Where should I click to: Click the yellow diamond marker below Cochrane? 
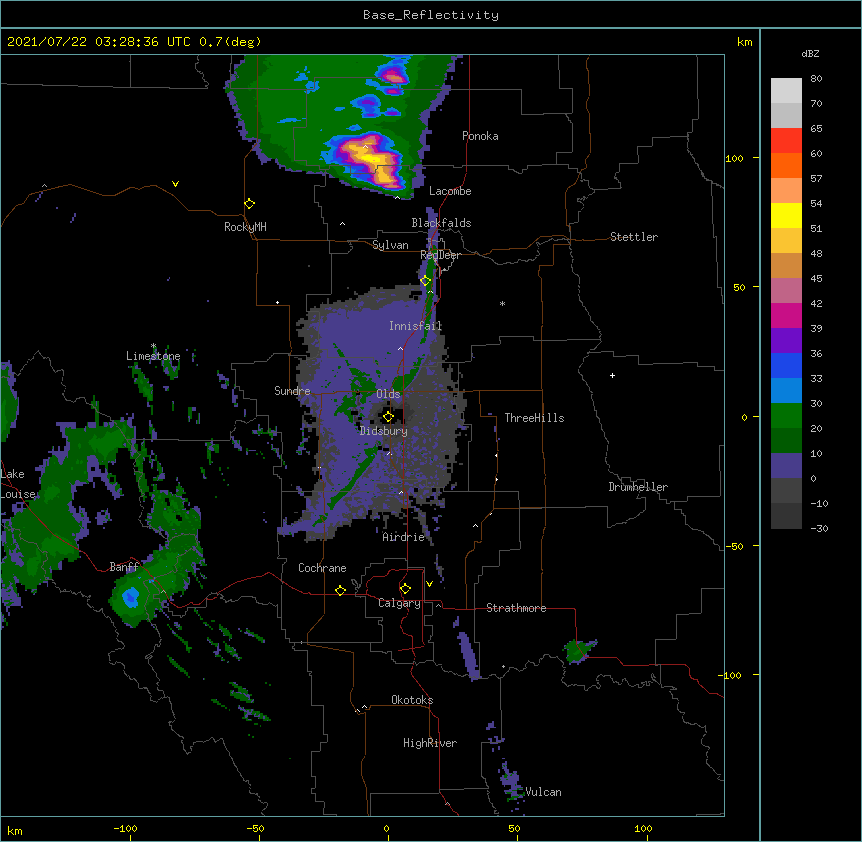pyautogui.click(x=340, y=590)
